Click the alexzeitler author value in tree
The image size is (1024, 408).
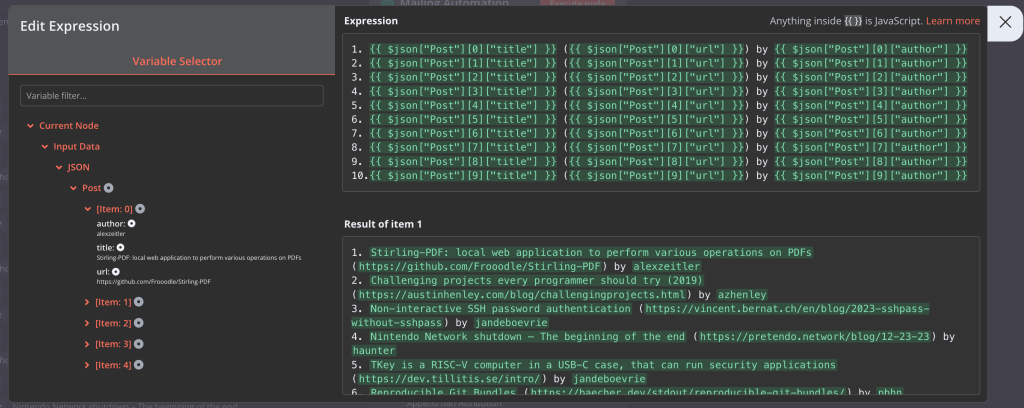click(111, 233)
